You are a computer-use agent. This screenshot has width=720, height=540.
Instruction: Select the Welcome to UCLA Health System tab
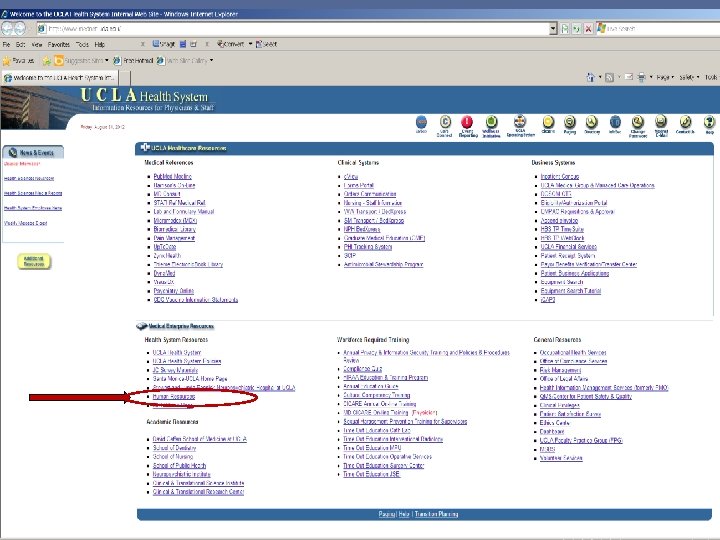click(60, 78)
